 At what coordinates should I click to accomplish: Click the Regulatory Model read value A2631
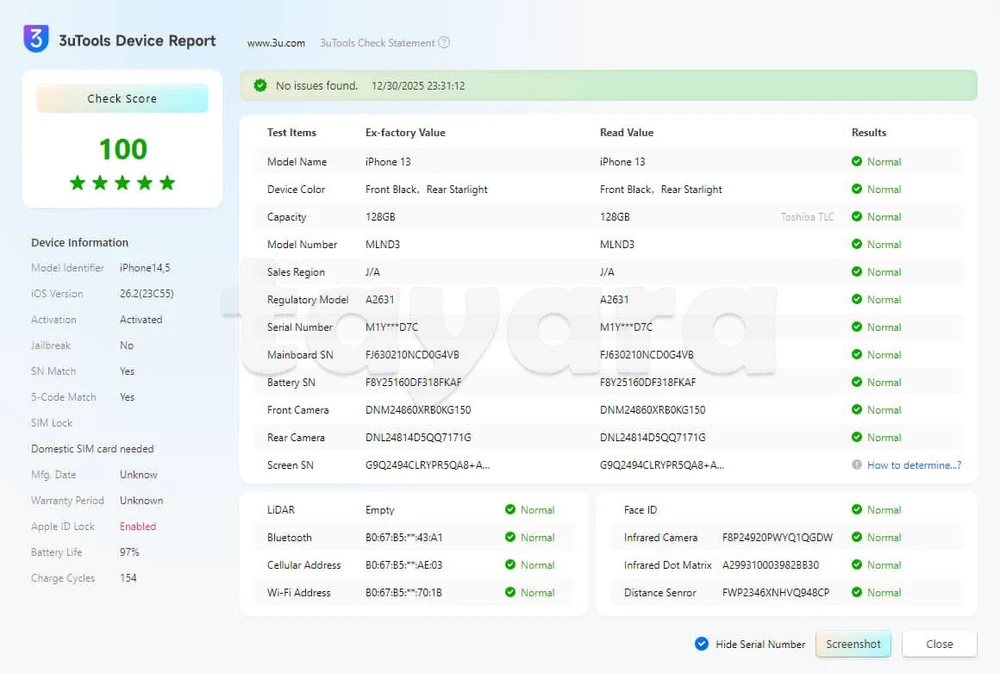614,299
